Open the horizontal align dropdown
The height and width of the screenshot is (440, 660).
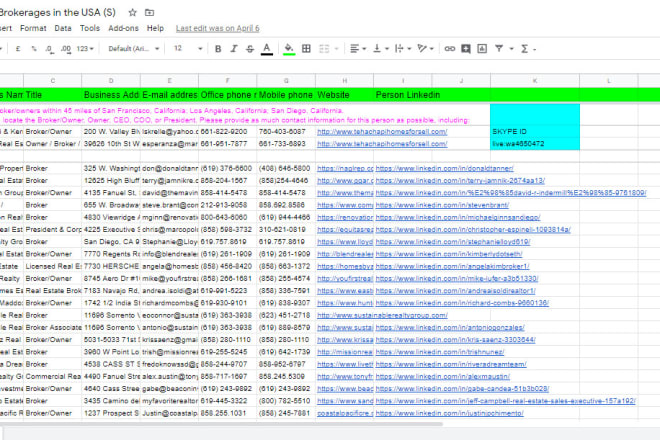[x=358, y=49]
